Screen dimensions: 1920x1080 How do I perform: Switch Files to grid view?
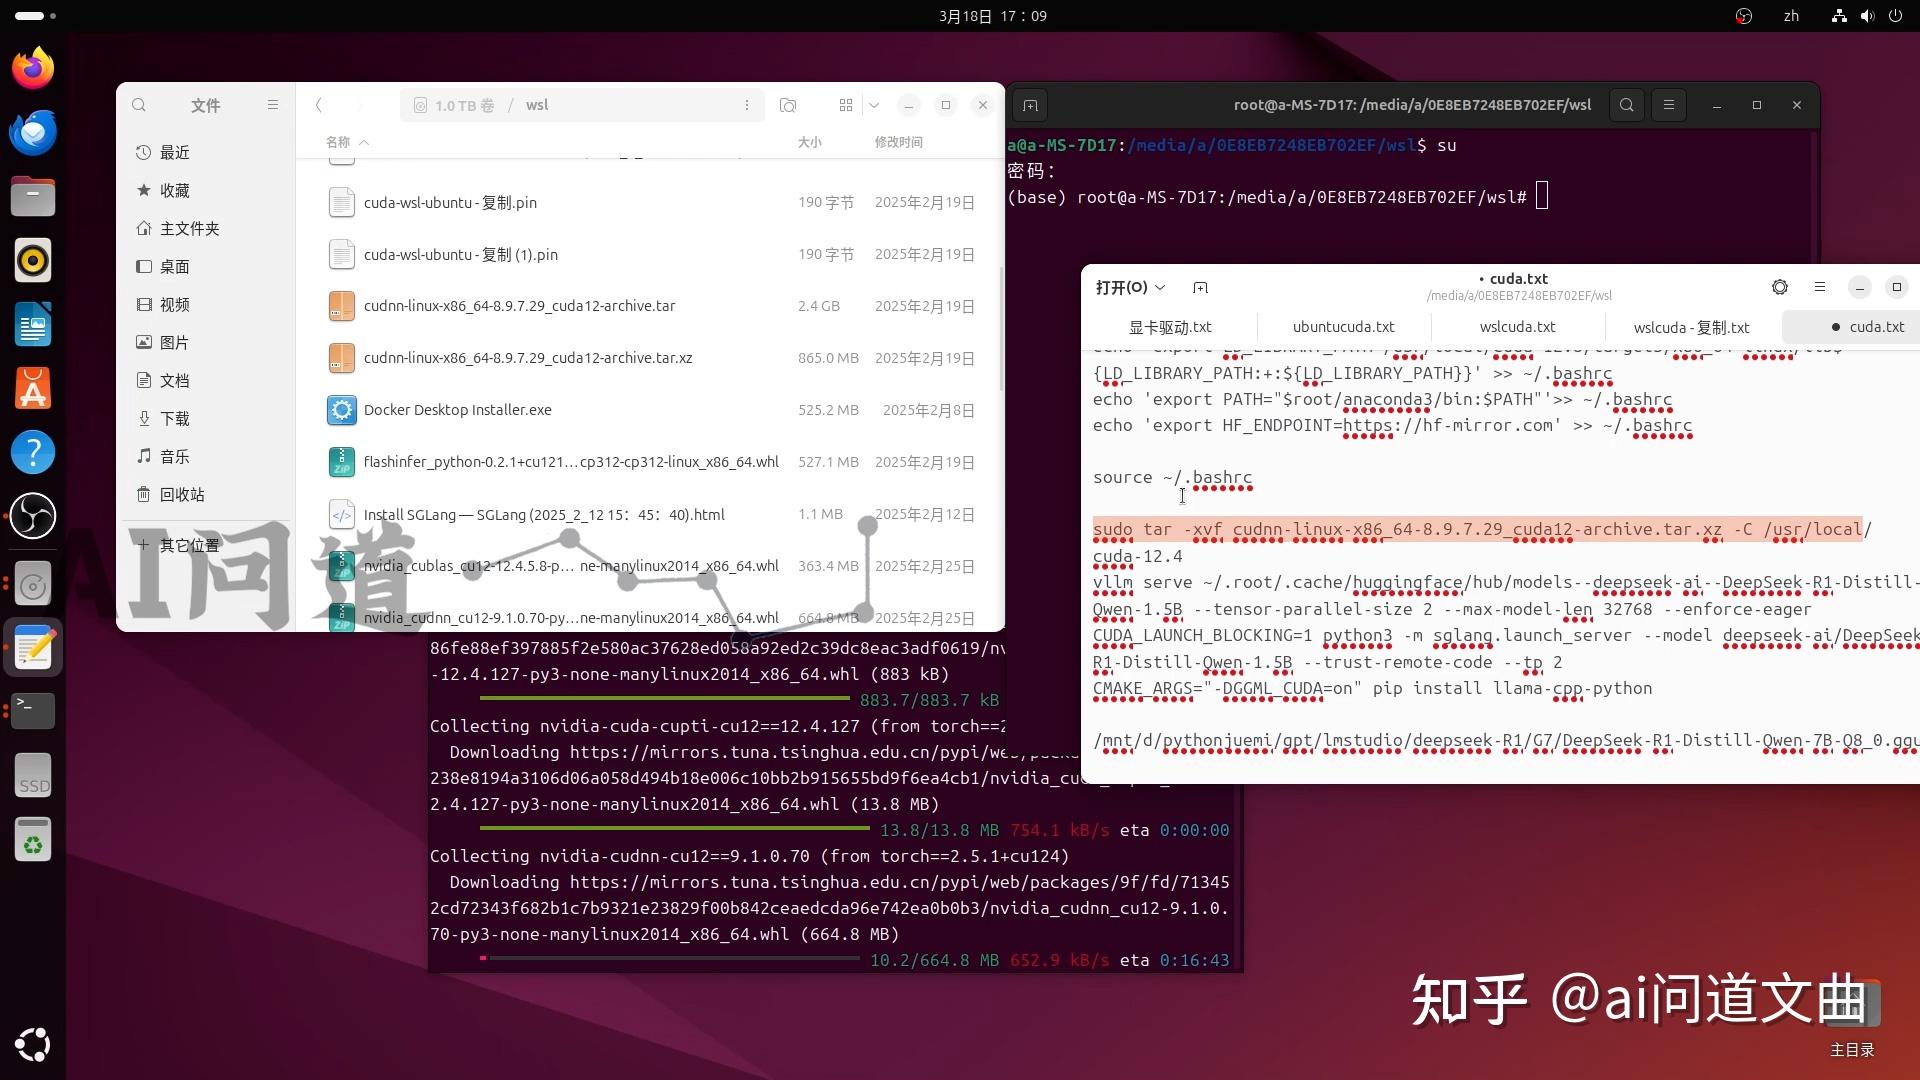(x=846, y=105)
